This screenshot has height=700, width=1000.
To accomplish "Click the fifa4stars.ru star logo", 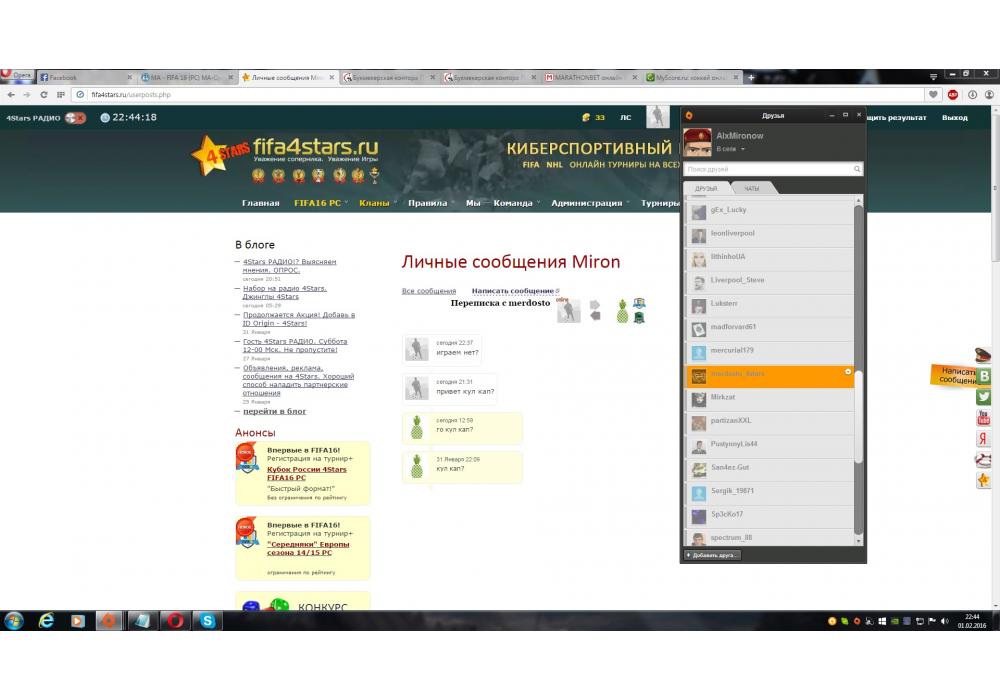I will (x=209, y=156).
